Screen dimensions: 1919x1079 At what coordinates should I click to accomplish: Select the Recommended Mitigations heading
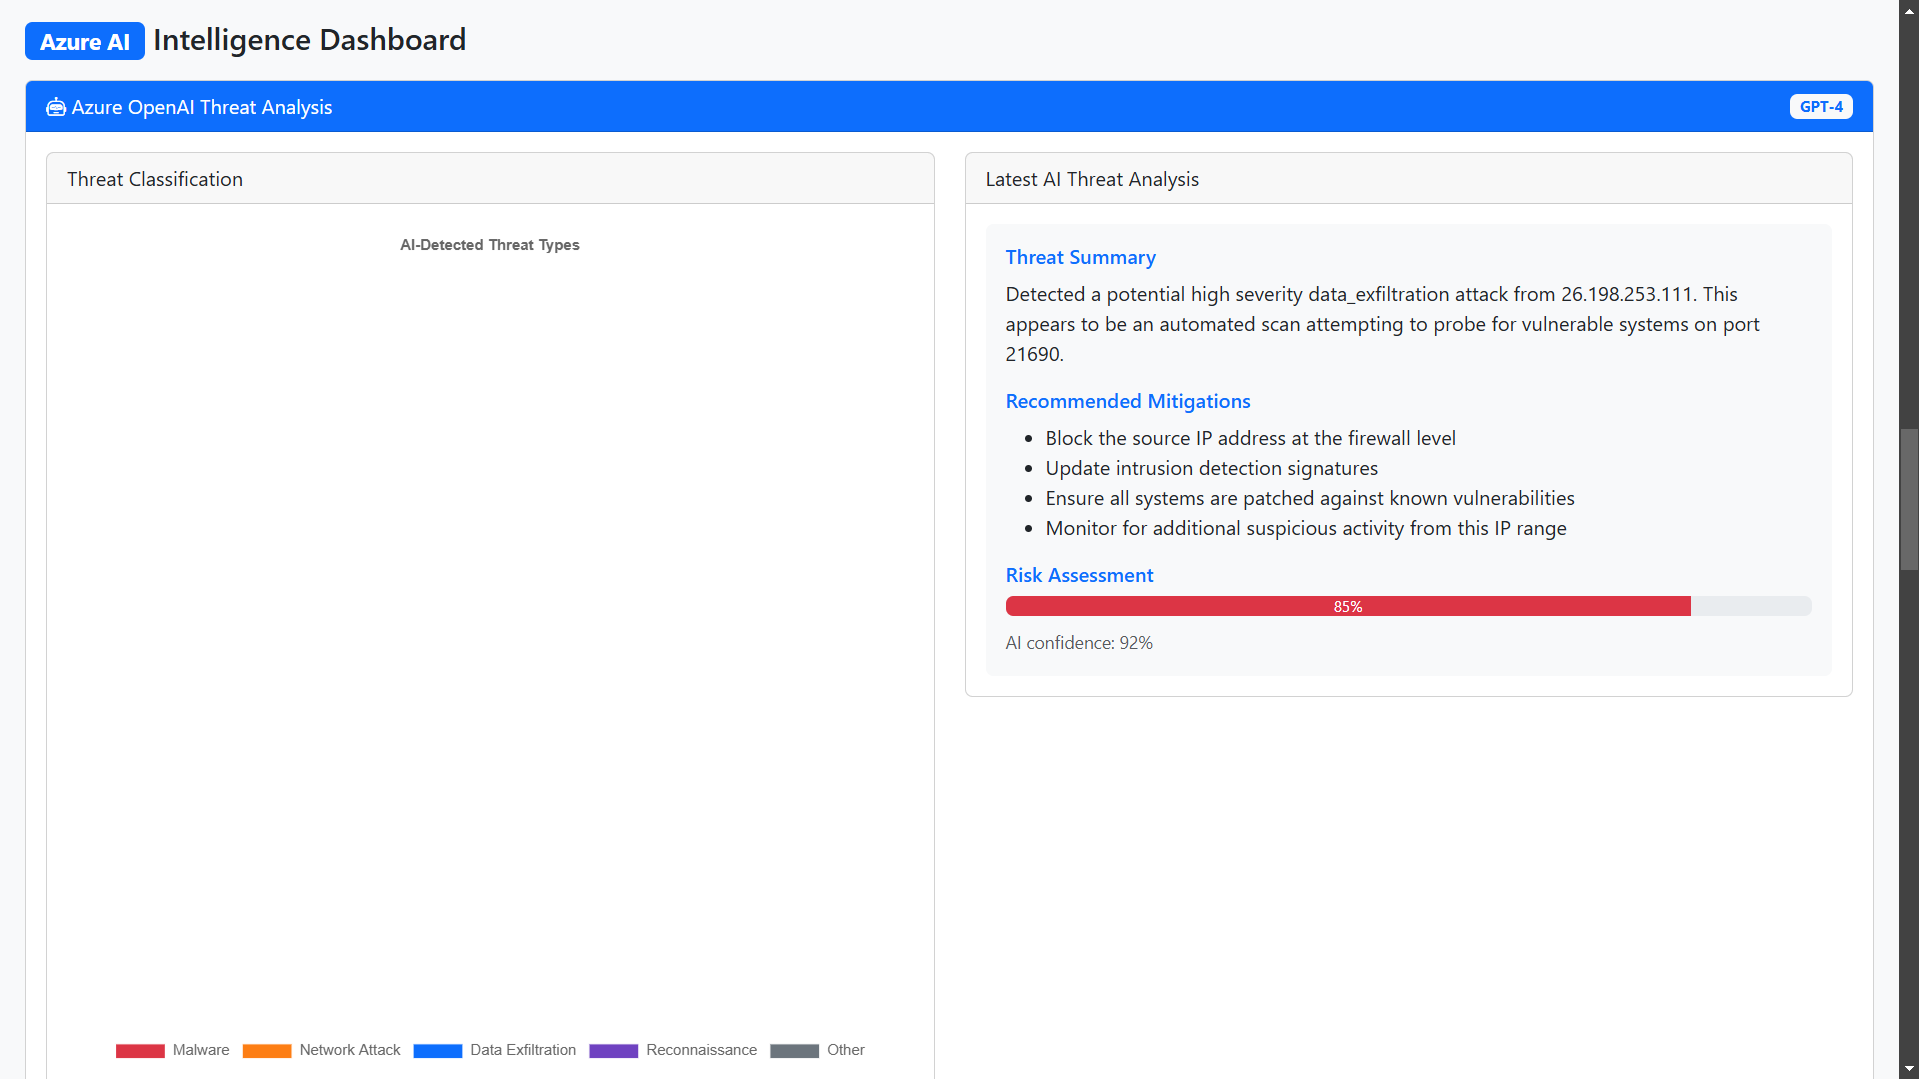(1127, 401)
